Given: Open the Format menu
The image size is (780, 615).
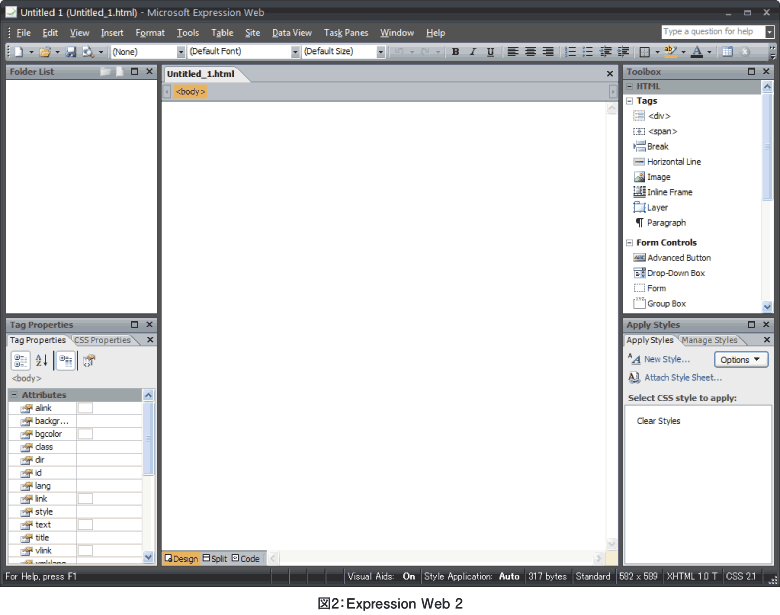Looking at the screenshot, I should pyautogui.click(x=150, y=33).
